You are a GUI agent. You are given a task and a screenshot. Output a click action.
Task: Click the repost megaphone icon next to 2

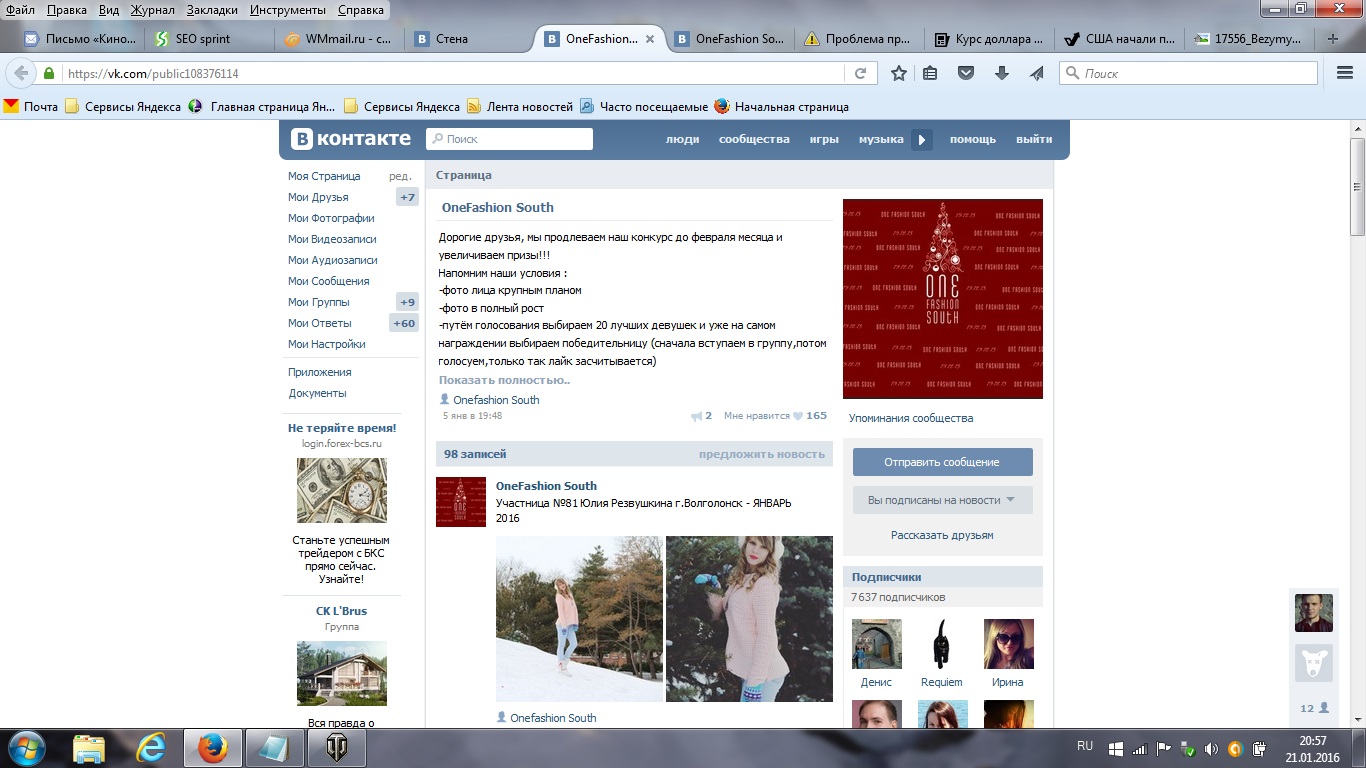coord(696,416)
